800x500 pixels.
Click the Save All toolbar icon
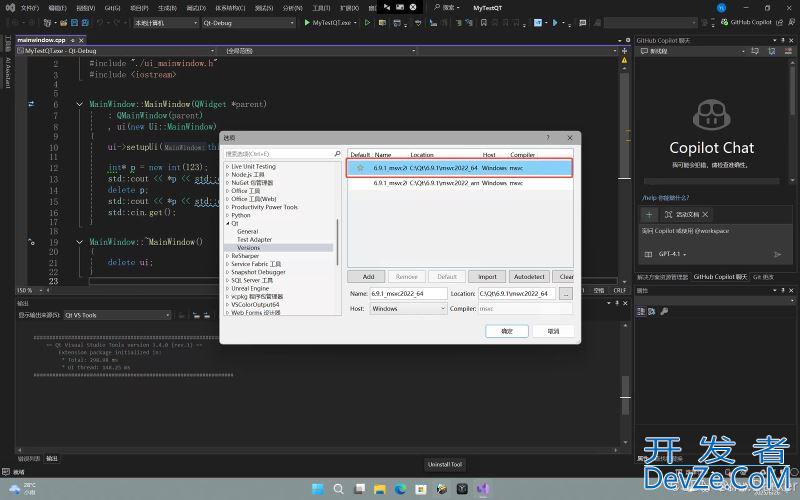click(x=85, y=23)
